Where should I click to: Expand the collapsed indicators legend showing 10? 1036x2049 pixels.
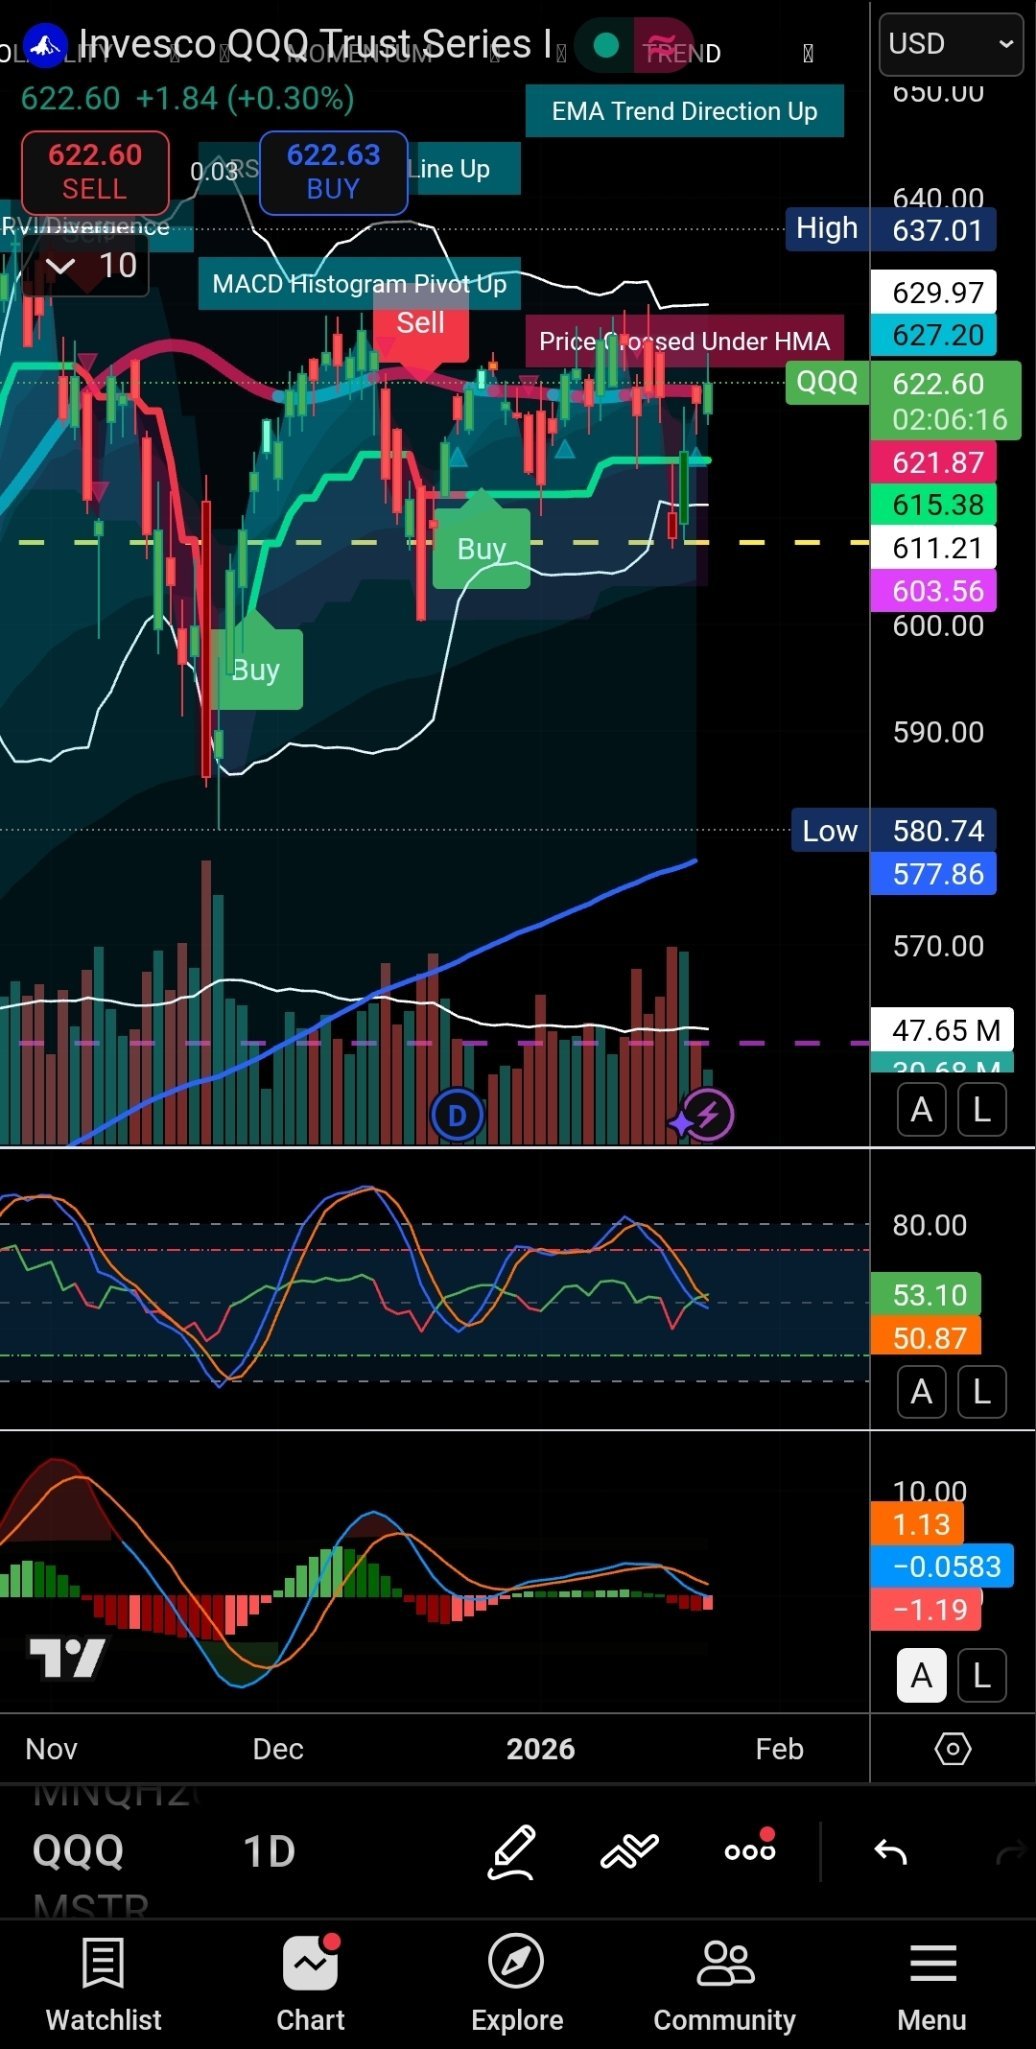pos(90,266)
